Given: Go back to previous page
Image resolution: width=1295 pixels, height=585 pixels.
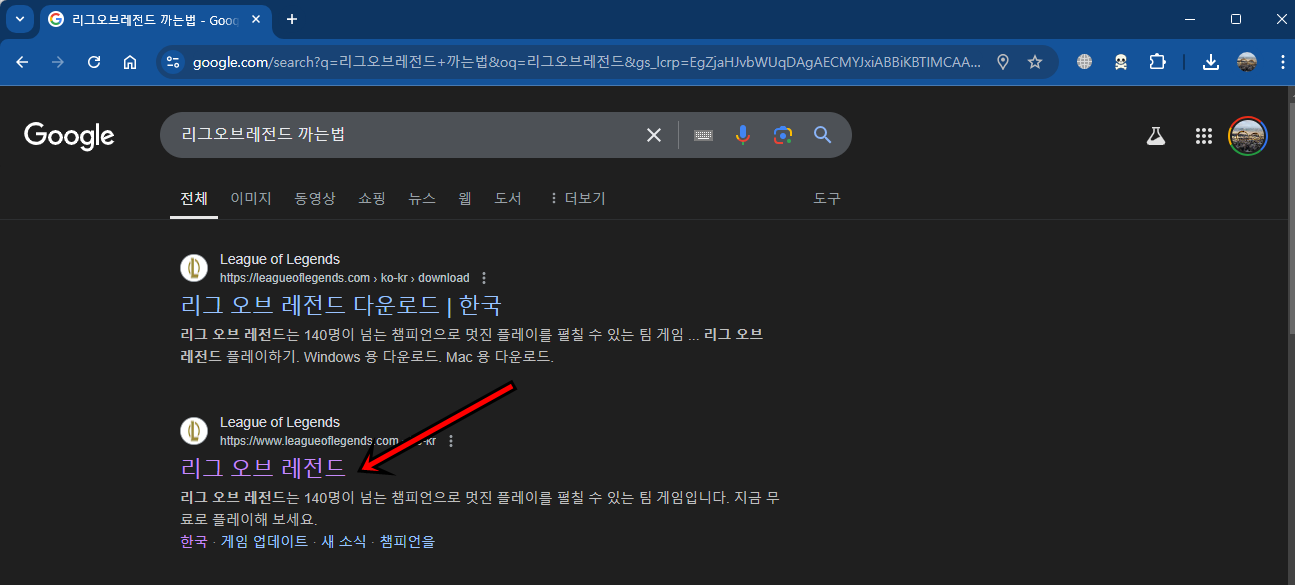Looking at the screenshot, I should click(x=22, y=62).
